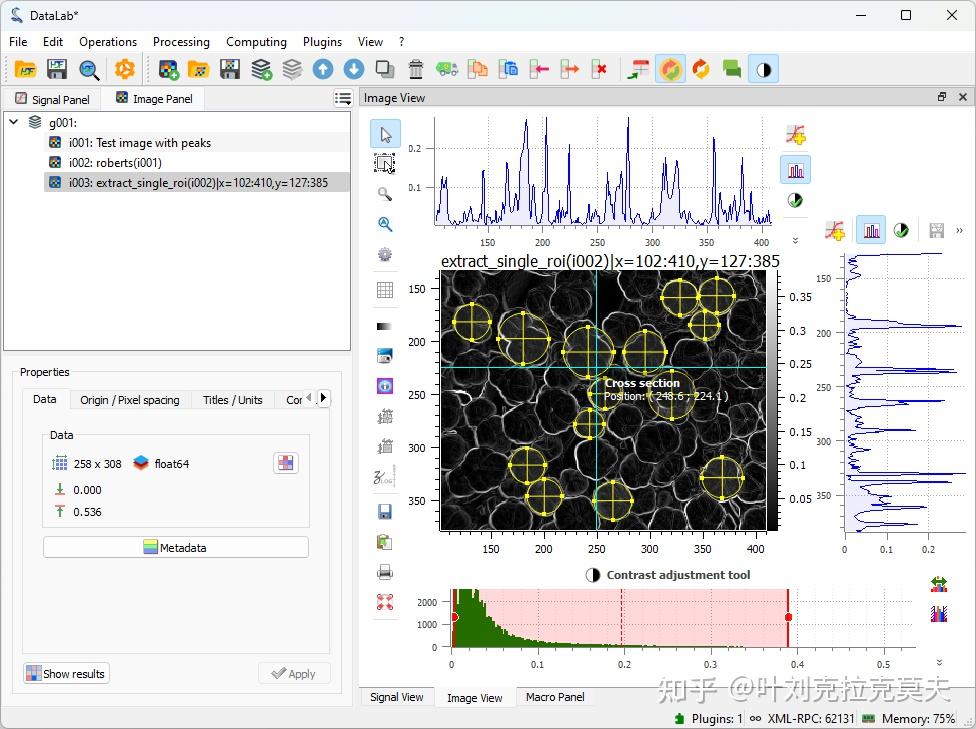Save plot floppy icon in plot toolbar
Image resolution: width=976 pixels, height=729 pixels.
(x=385, y=512)
